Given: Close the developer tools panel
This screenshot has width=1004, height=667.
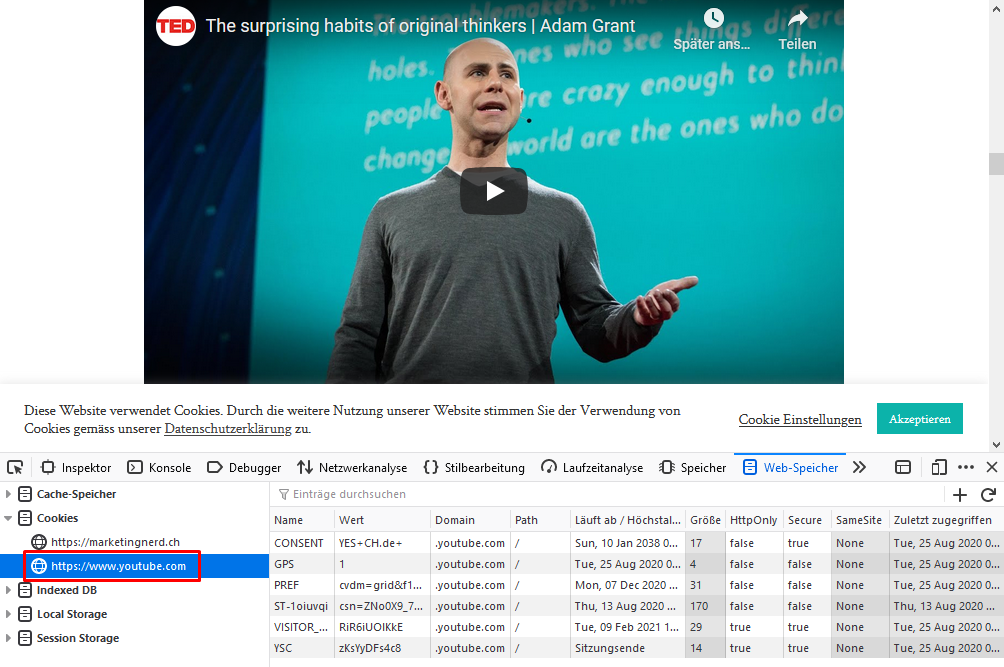Looking at the screenshot, I should point(992,467).
